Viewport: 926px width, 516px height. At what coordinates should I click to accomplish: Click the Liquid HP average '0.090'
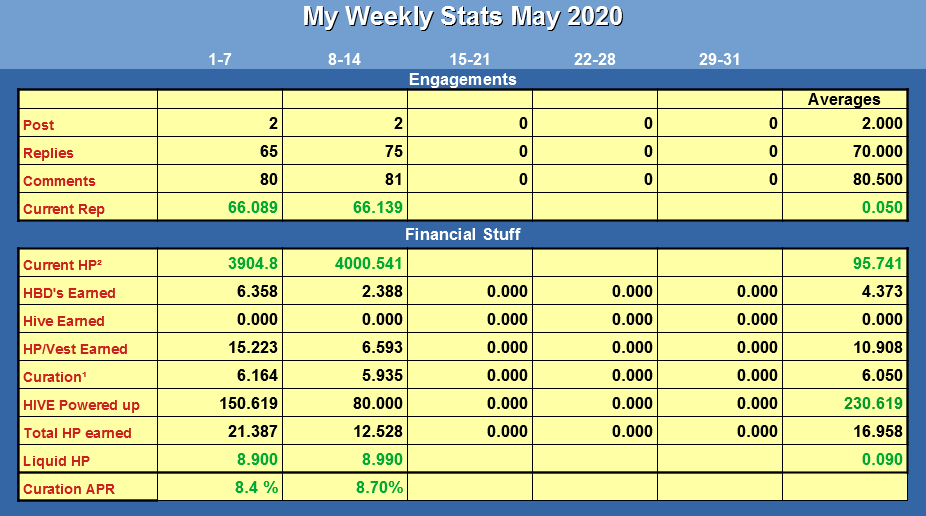tap(882, 459)
